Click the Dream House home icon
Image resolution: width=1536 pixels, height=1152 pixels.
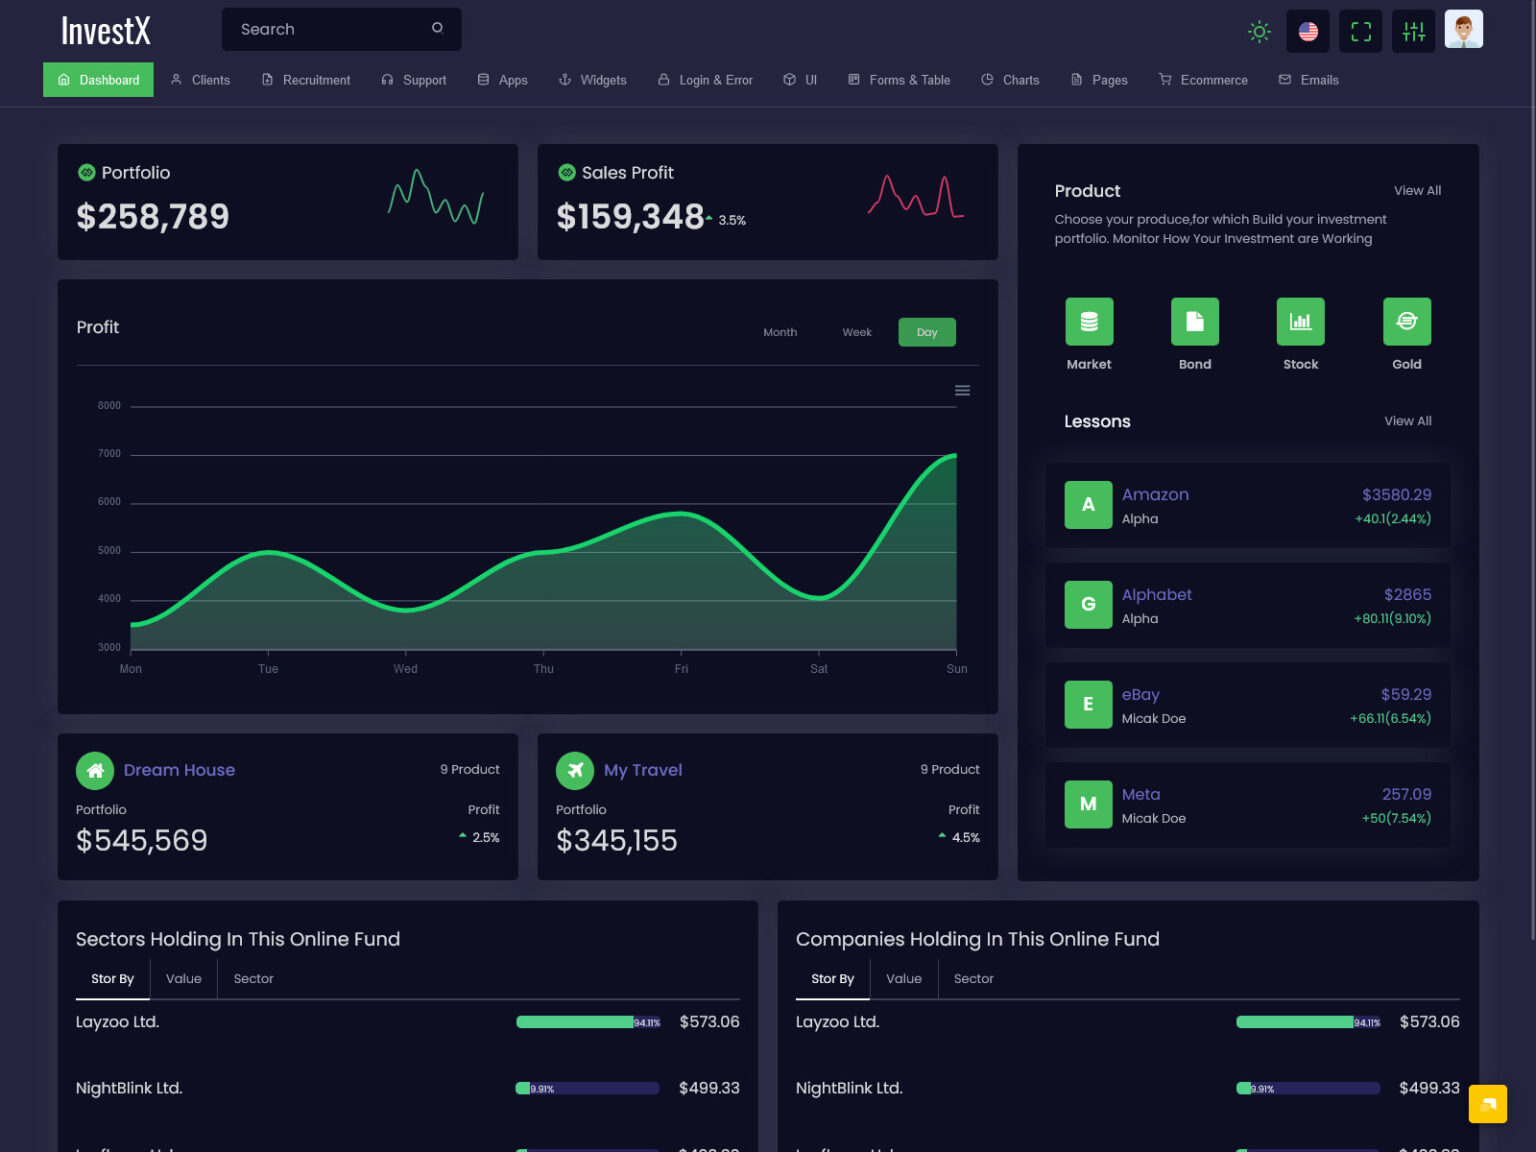point(95,770)
